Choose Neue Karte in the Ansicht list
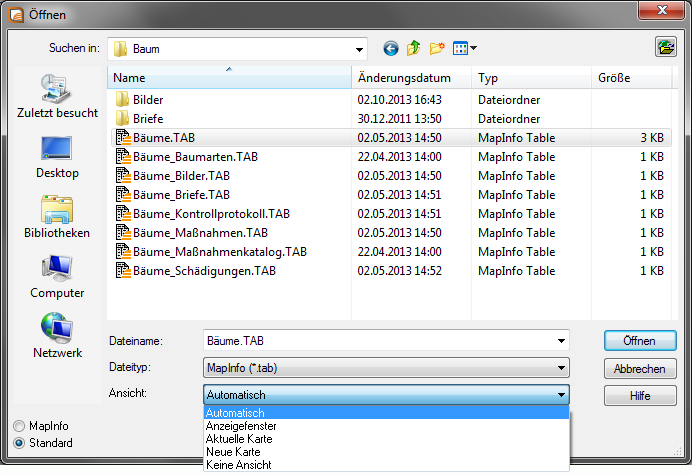The image size is (692, 475). (x=386, y=452)
